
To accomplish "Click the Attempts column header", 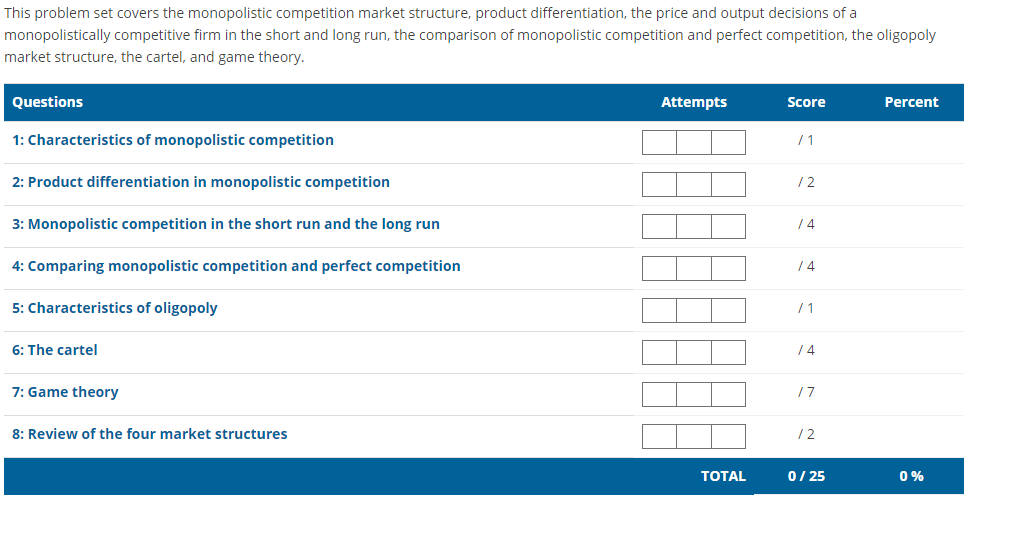I will 694,102.
